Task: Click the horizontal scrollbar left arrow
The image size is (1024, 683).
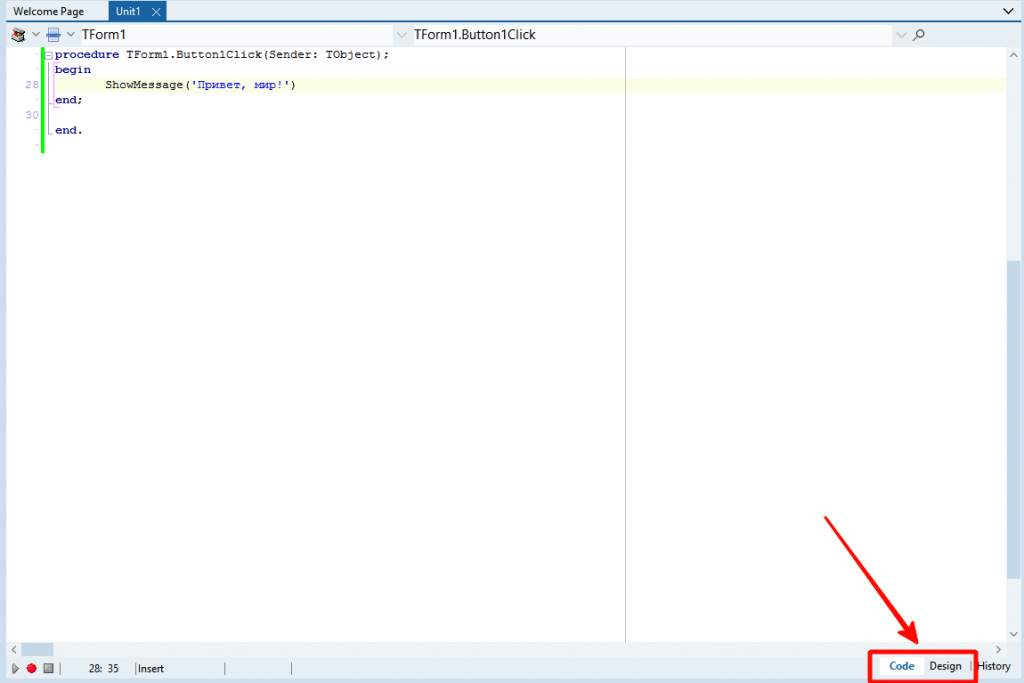Action: [x=13, y=650]
